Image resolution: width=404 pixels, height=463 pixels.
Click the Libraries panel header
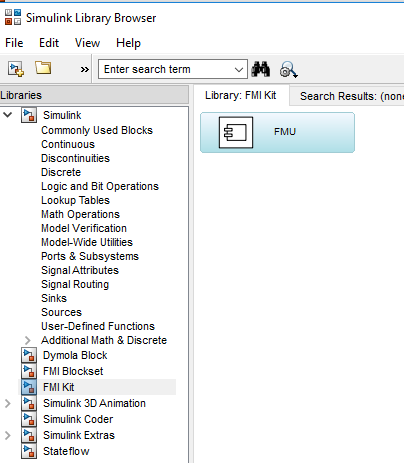pyautogui.click(x=94, y=95)
